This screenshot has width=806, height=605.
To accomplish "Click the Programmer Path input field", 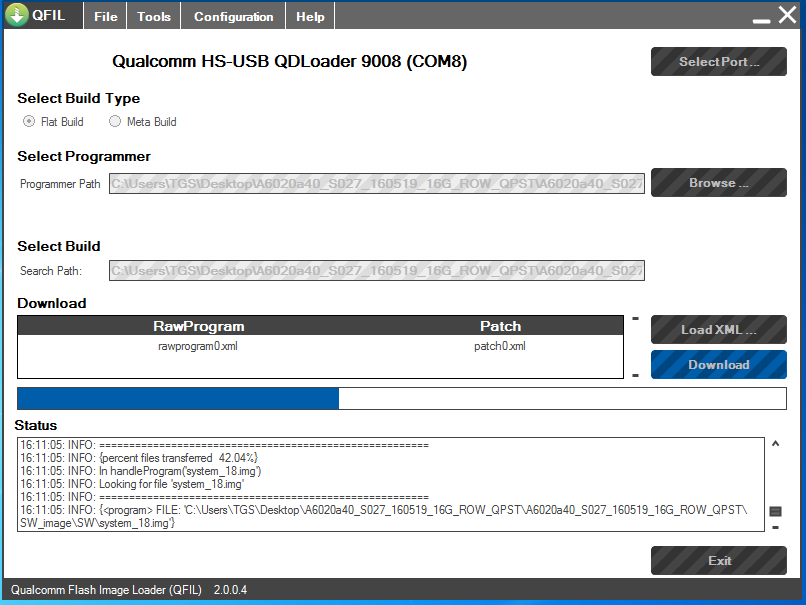I will click(377, 184).
